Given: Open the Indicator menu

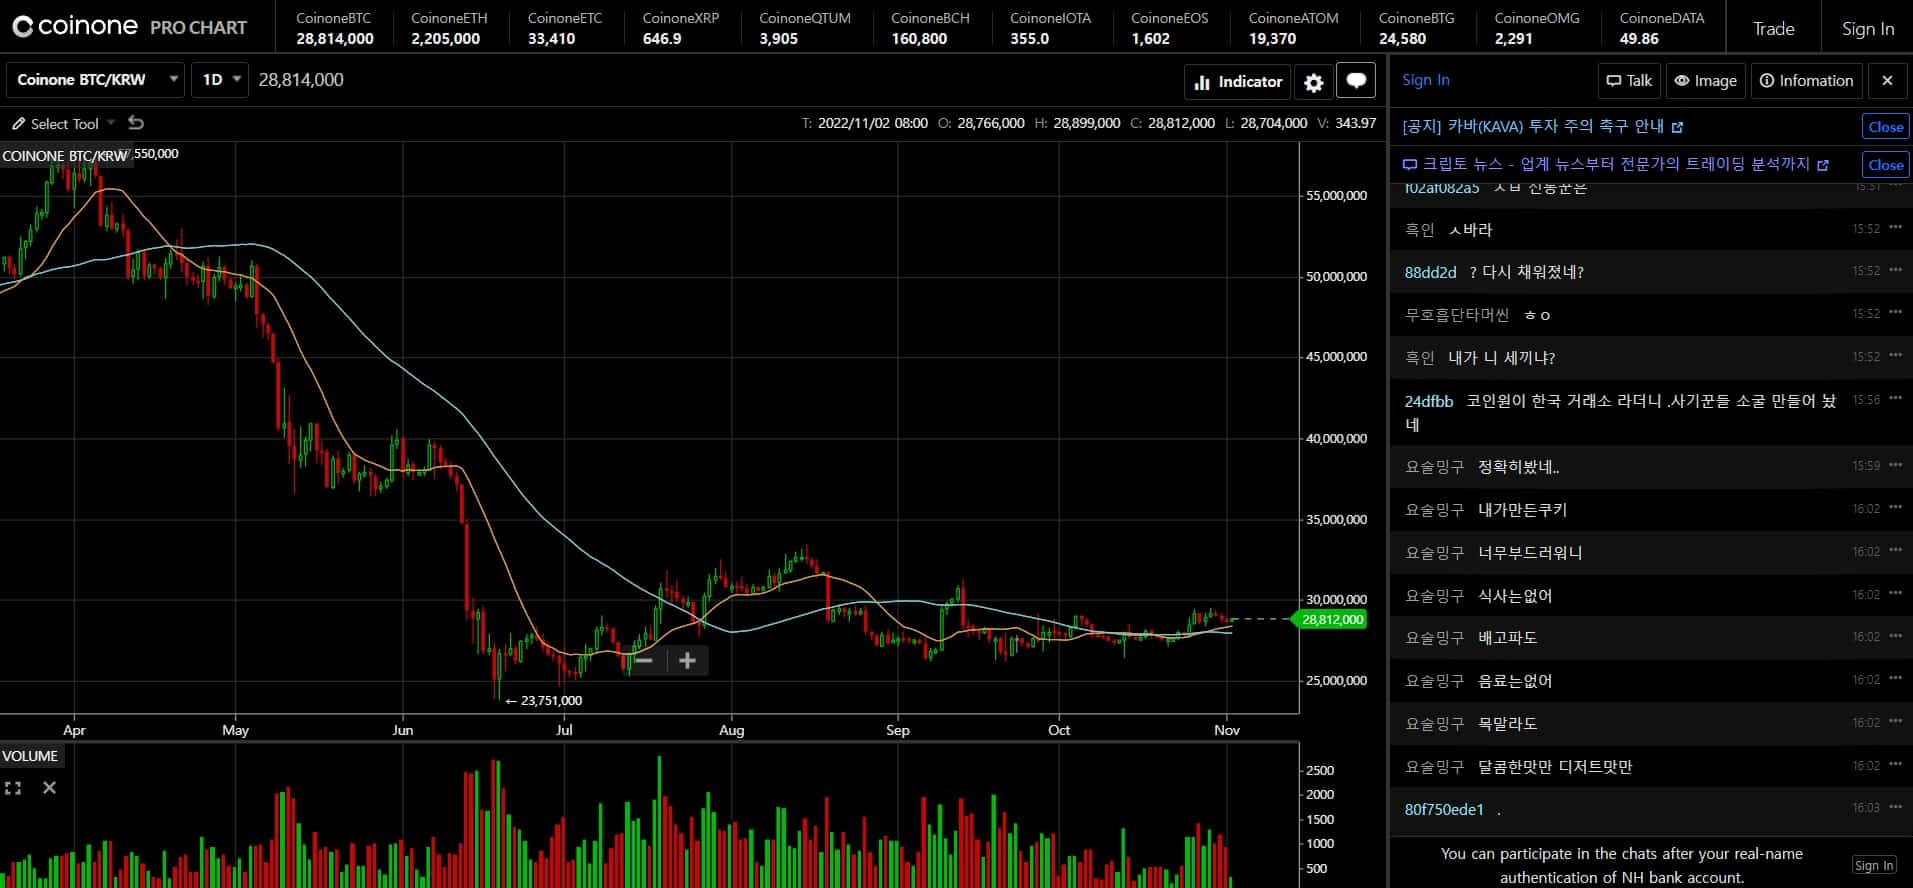Looking at the screenshot, I should [x=1238, y=82].
